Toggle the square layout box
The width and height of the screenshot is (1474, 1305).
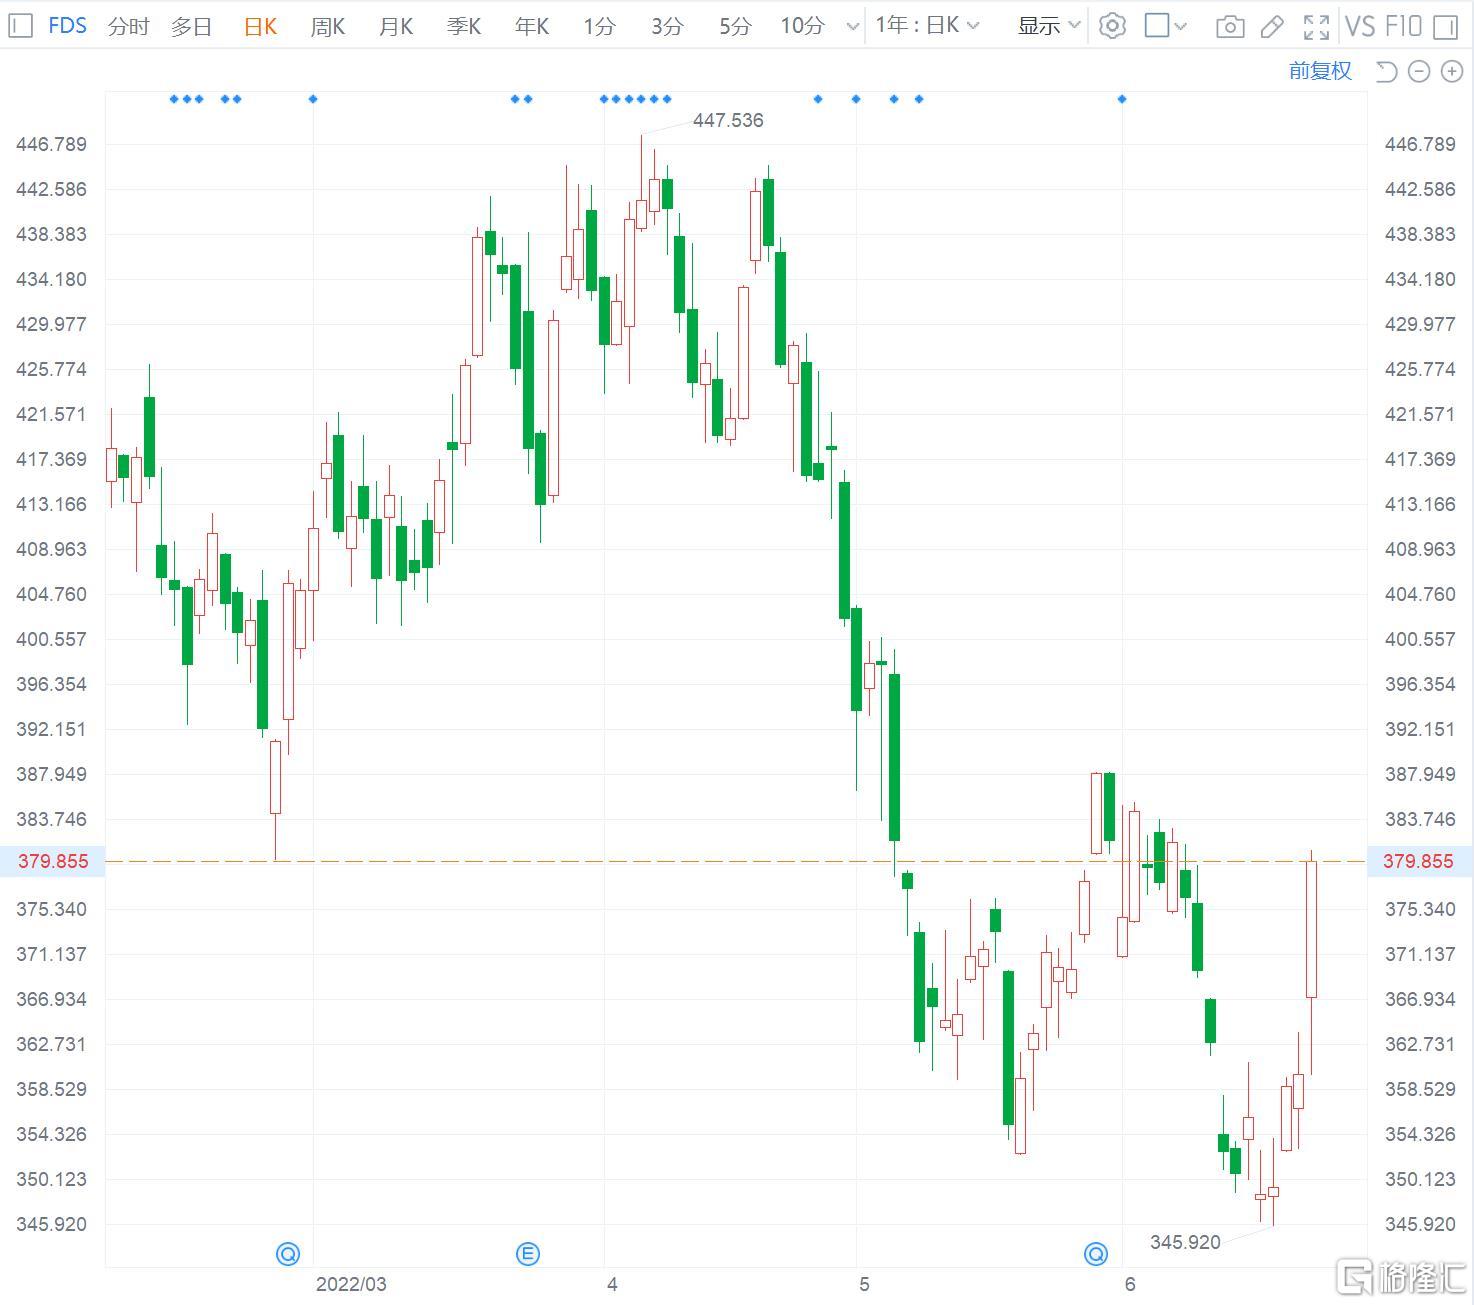tap(1157, 26)
